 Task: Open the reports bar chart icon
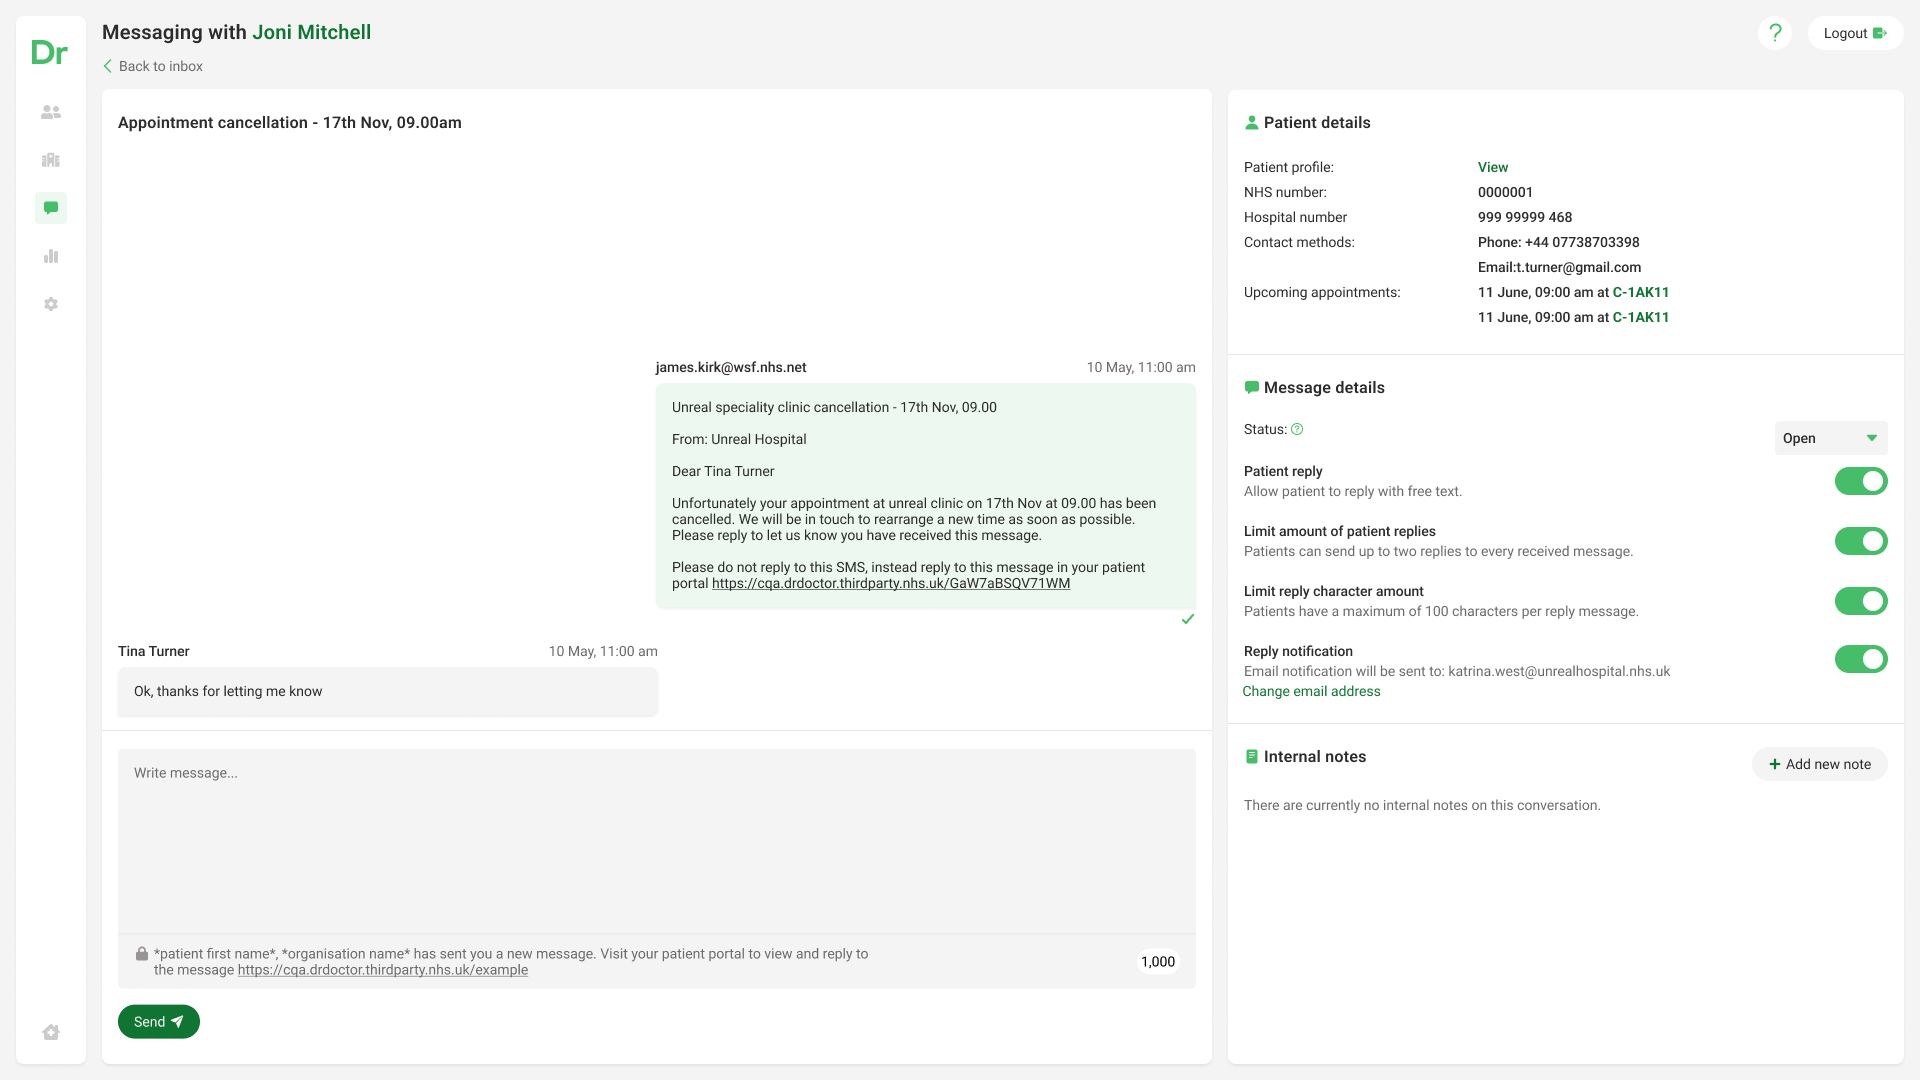(51, 256)
